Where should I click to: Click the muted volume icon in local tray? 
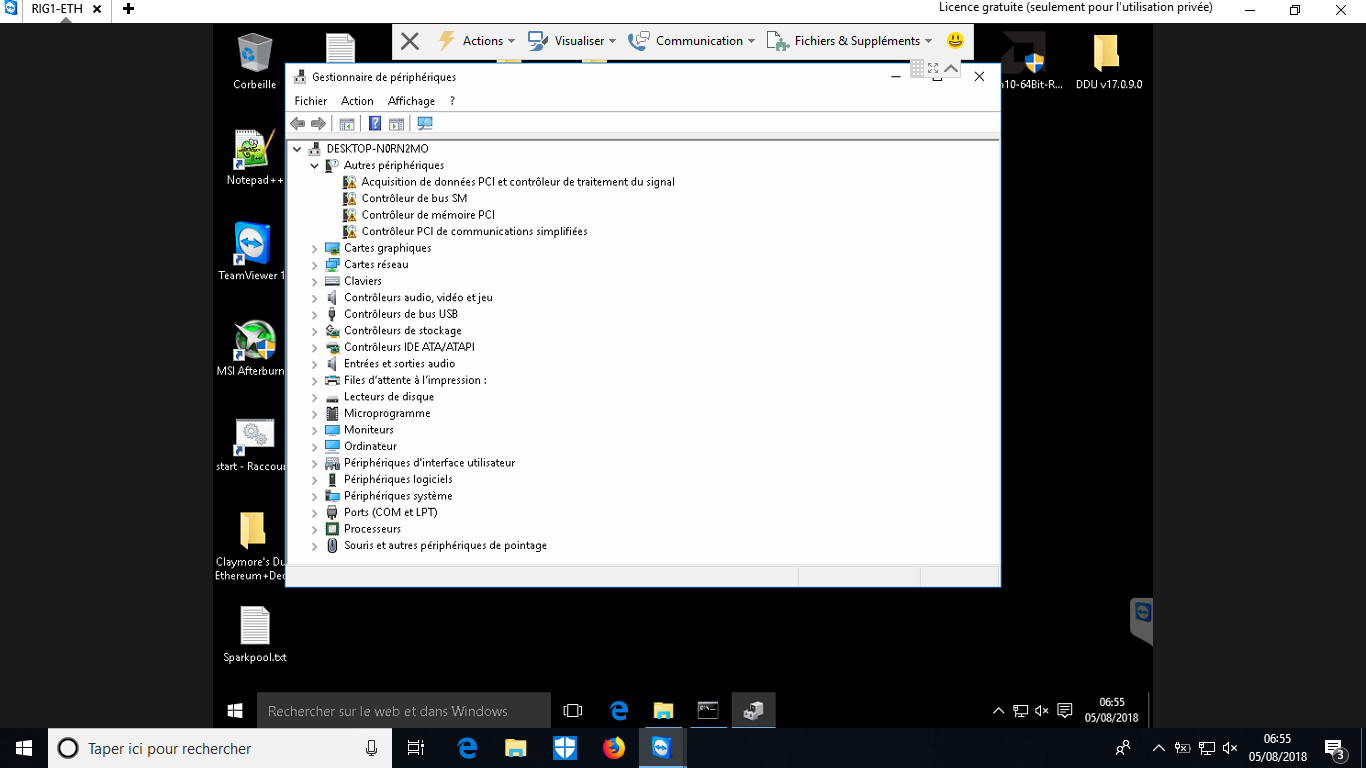pos(1231,748)
